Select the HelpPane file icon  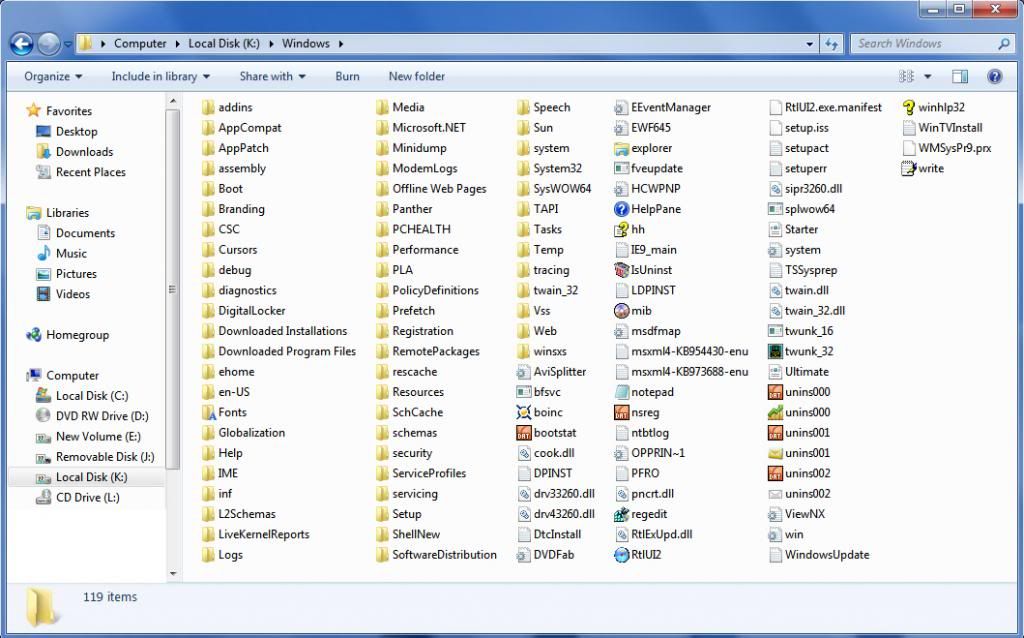pos(621,209)
